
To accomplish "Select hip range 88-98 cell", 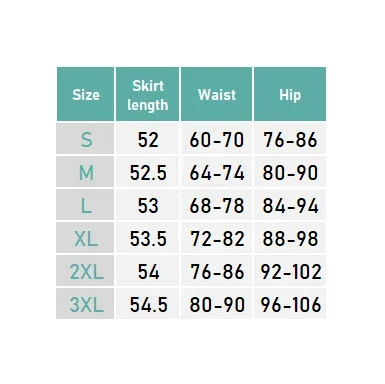I will pyautogui.click(x=290, y=238).
